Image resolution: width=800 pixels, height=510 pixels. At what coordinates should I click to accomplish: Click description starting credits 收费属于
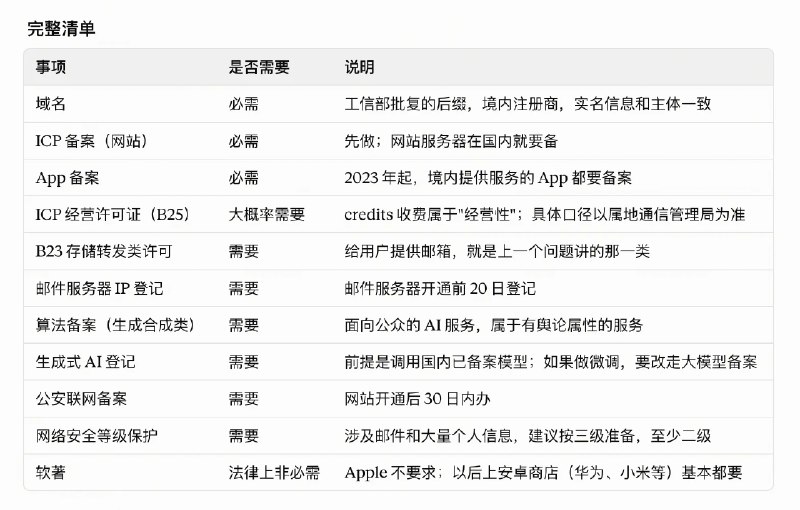click(x=545, y=215)
